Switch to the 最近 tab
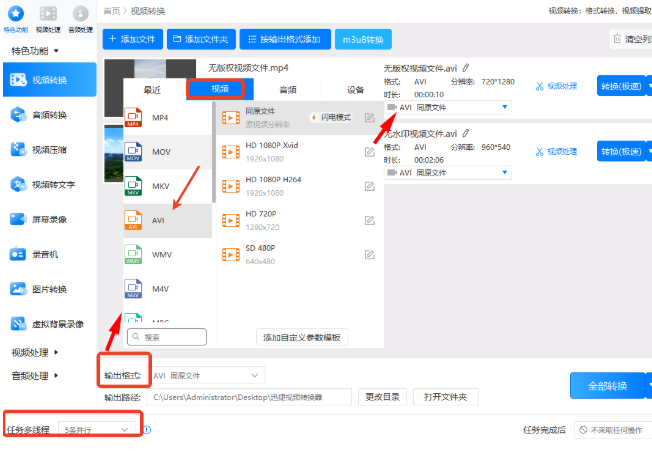The width and height of the screenshot is (652, 451). pyautogui.click(x=152, y=90)
